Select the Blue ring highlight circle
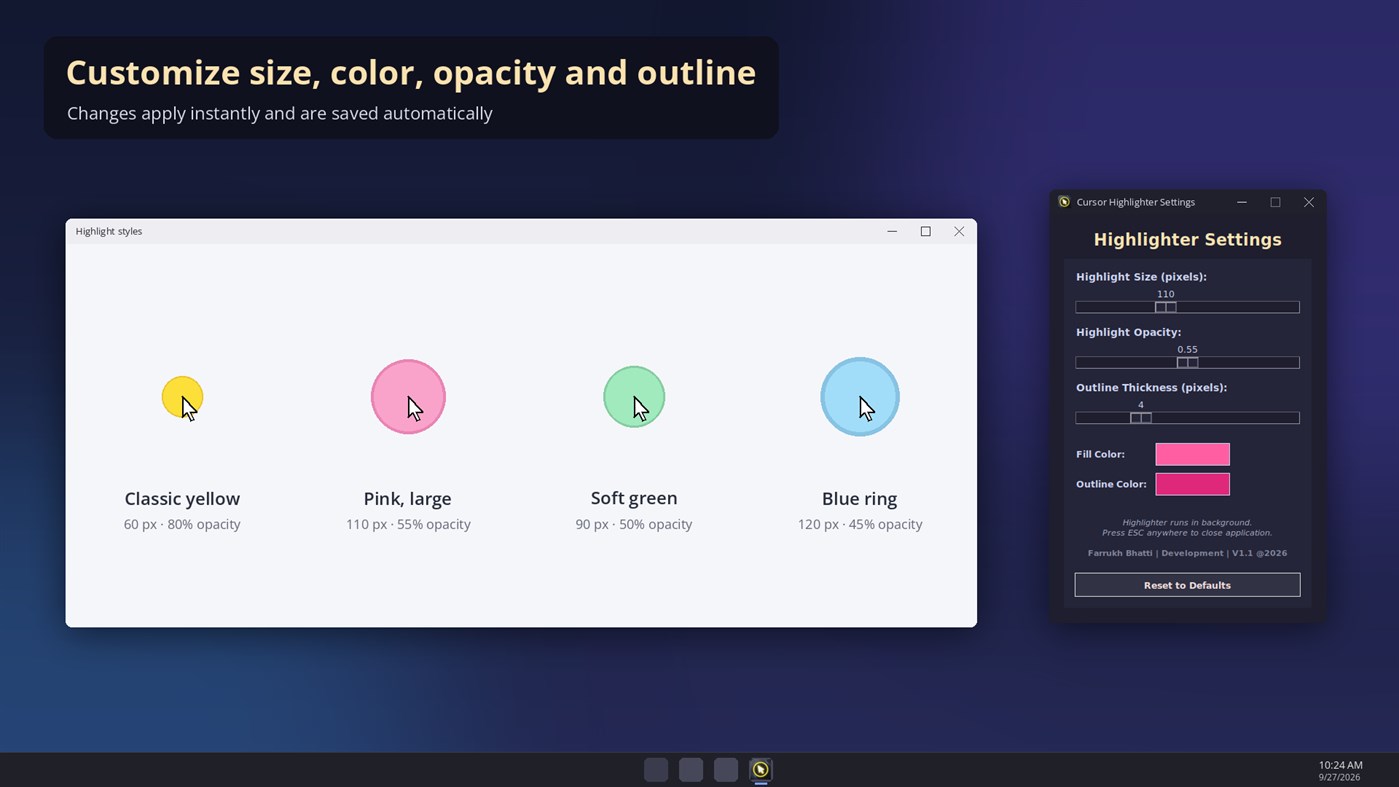Screen dimensions: 1399x787 (860, 397)
